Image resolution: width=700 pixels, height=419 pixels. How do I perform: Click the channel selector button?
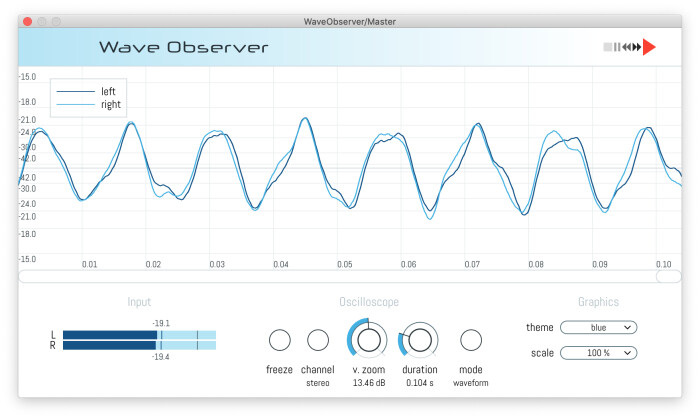coord(318,340)
